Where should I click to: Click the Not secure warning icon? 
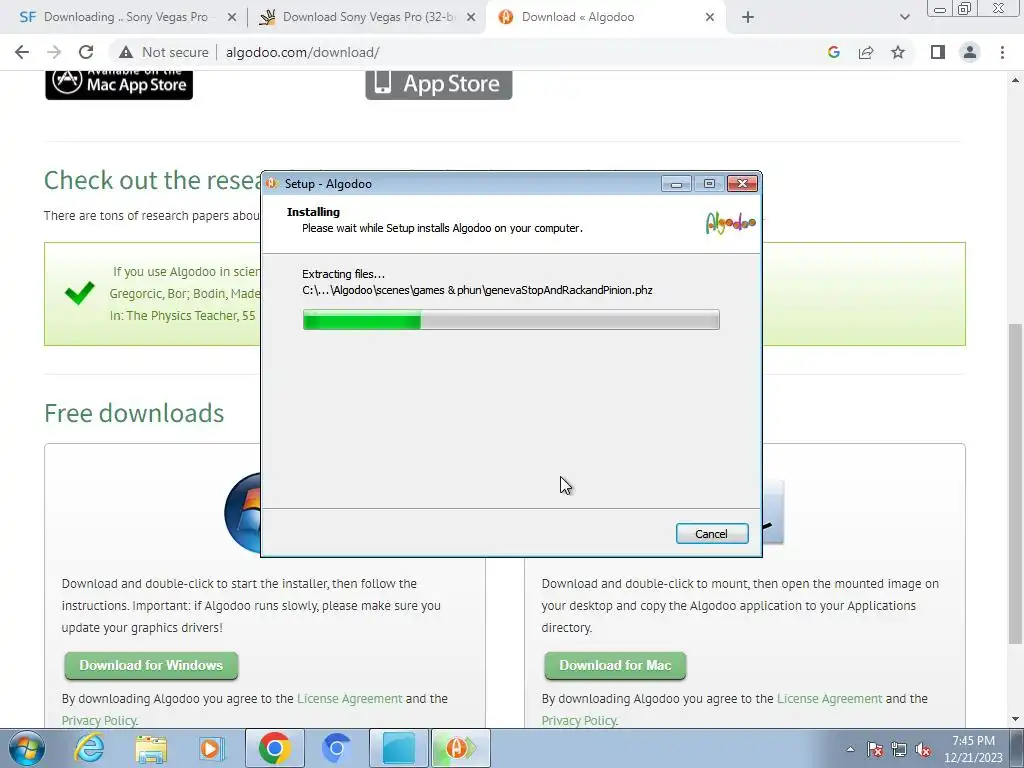(x=126, y=52)
